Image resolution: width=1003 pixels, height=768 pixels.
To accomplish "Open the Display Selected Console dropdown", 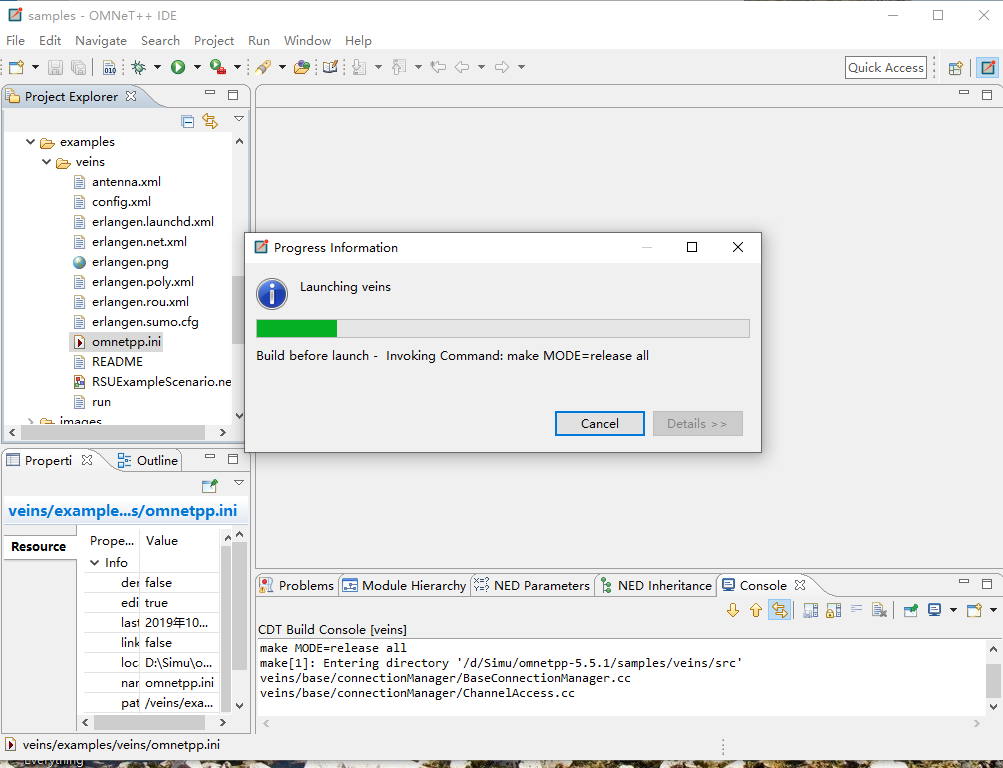I will (953, 610).
